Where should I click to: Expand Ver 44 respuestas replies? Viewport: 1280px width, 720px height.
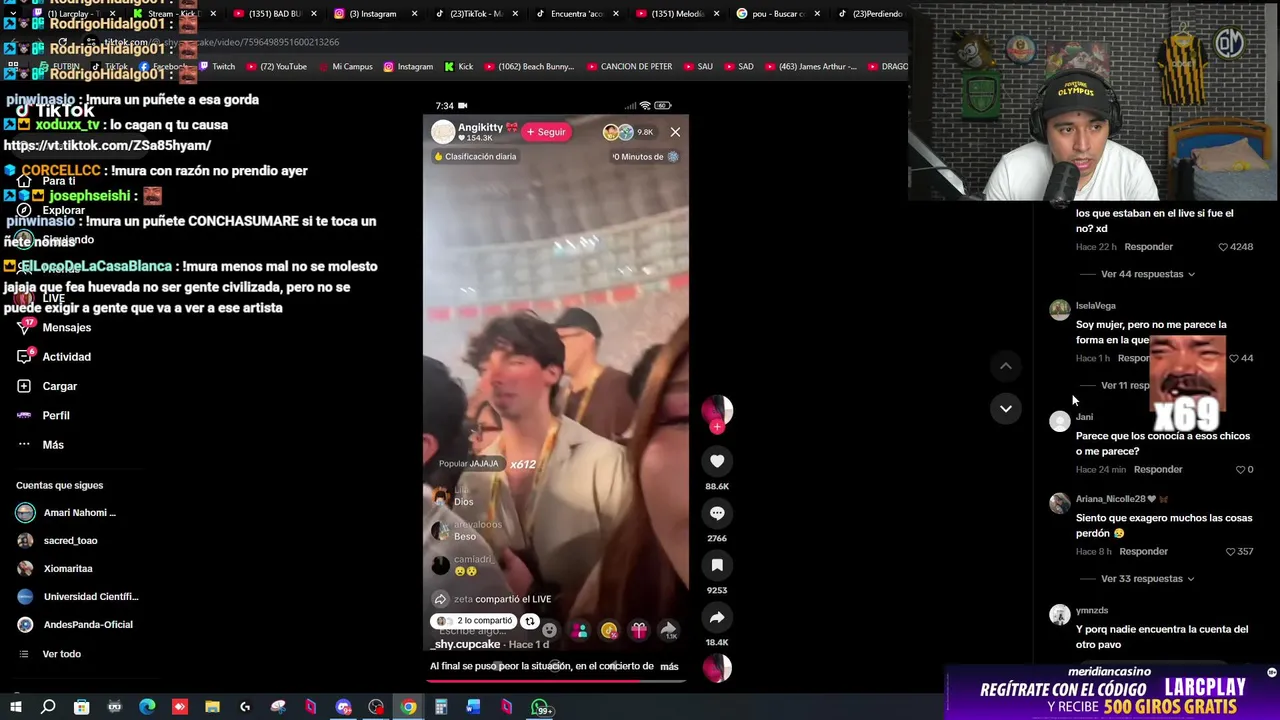click(1147, 274)
